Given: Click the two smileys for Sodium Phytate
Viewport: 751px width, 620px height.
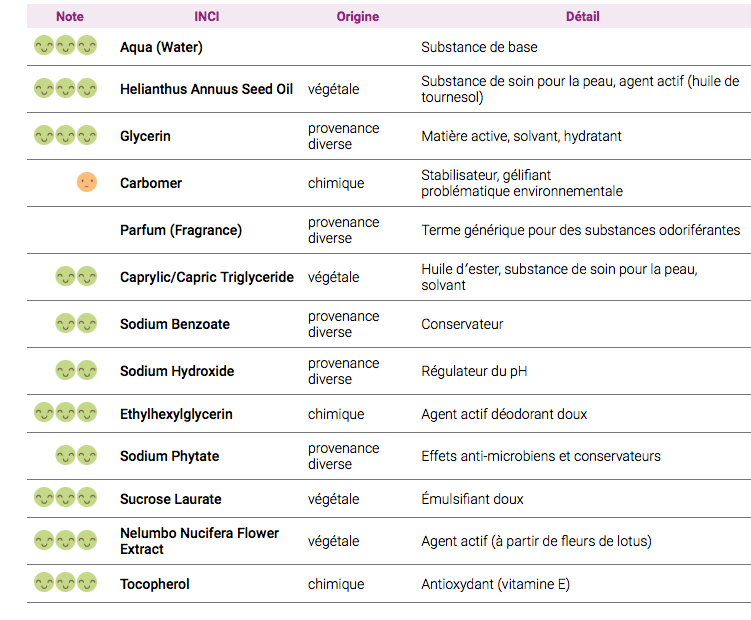Looking at the screenshot, I should [x=76, y=455].
